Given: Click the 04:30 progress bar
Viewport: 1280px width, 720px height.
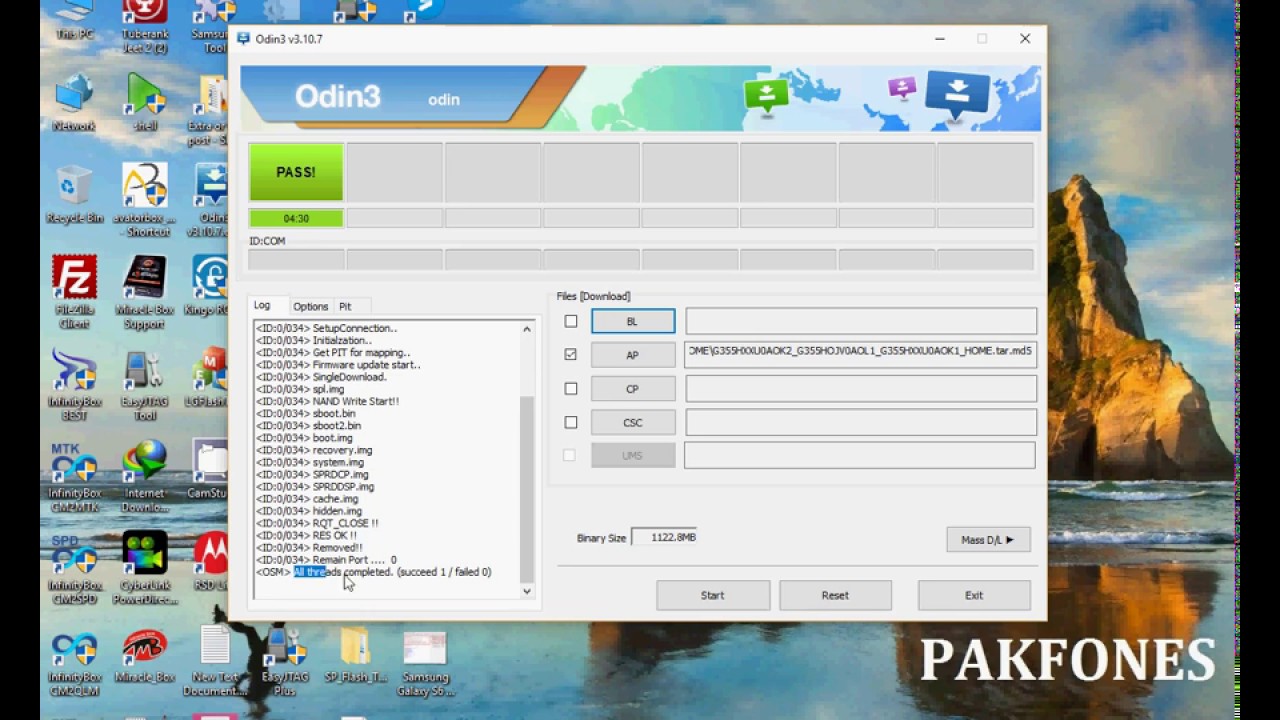Looking at the screenshot, I should point(296,218).
